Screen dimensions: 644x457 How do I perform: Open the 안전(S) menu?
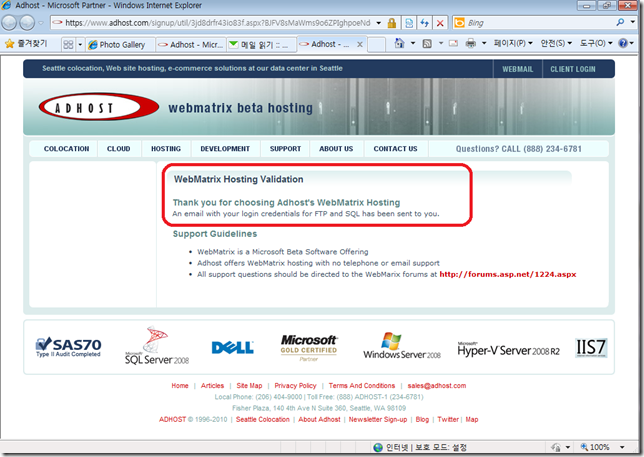pyautogui.click(x=556, y=43)
